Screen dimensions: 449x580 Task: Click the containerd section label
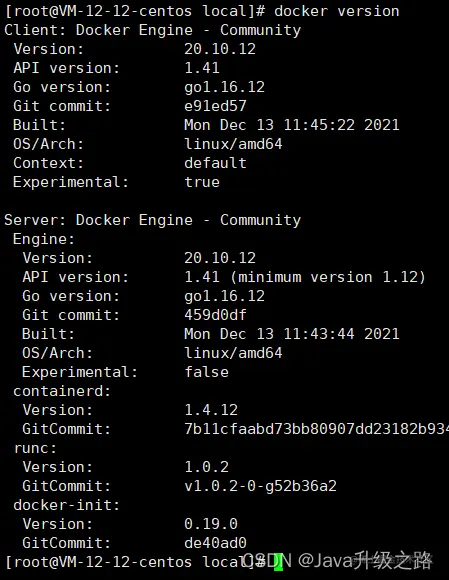pos(62,391)
